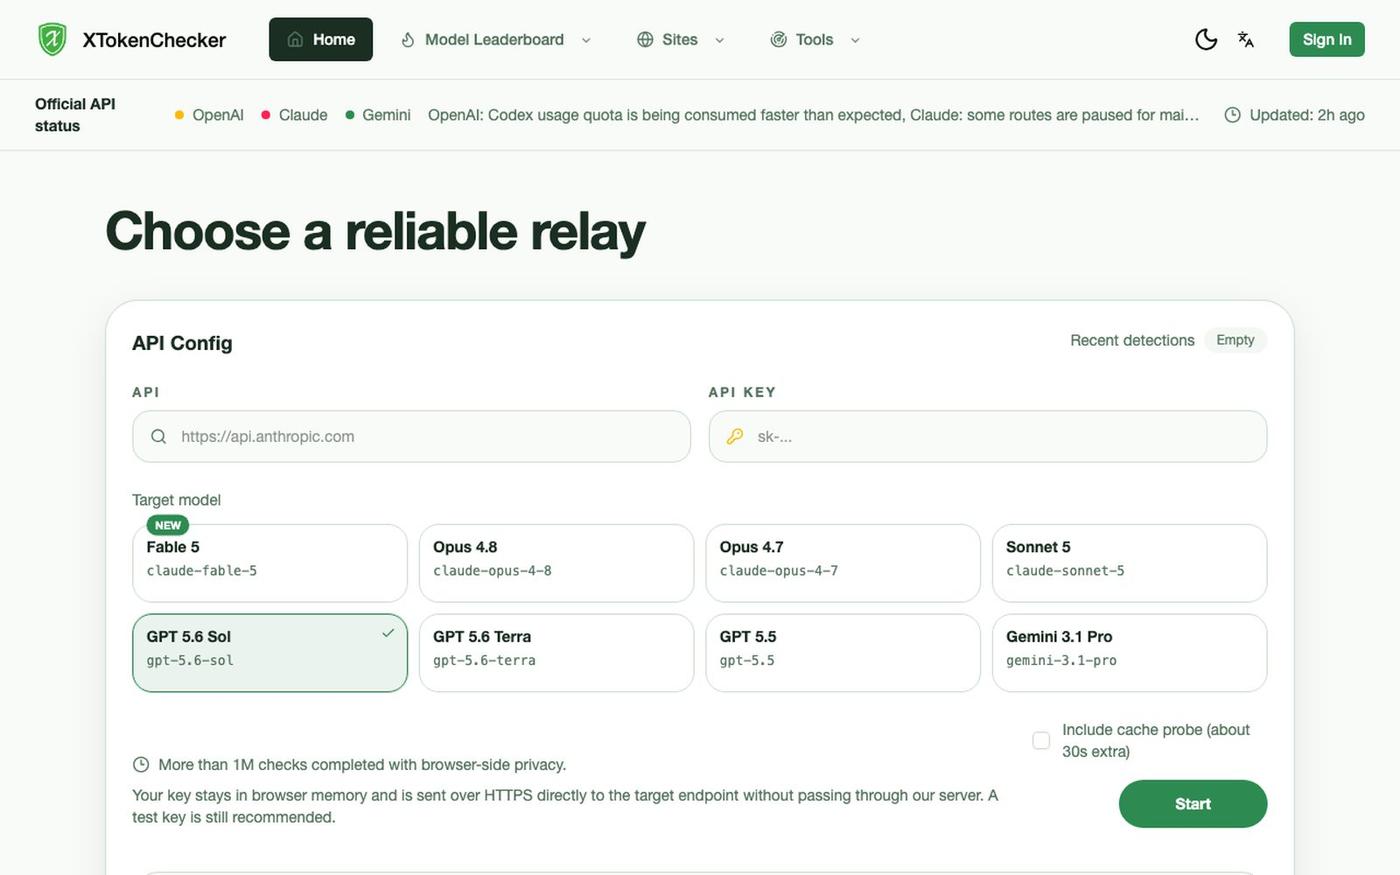Click the 'claude-sonnet-5' model ID text

pyautogui.click(x=1065, y=571)
